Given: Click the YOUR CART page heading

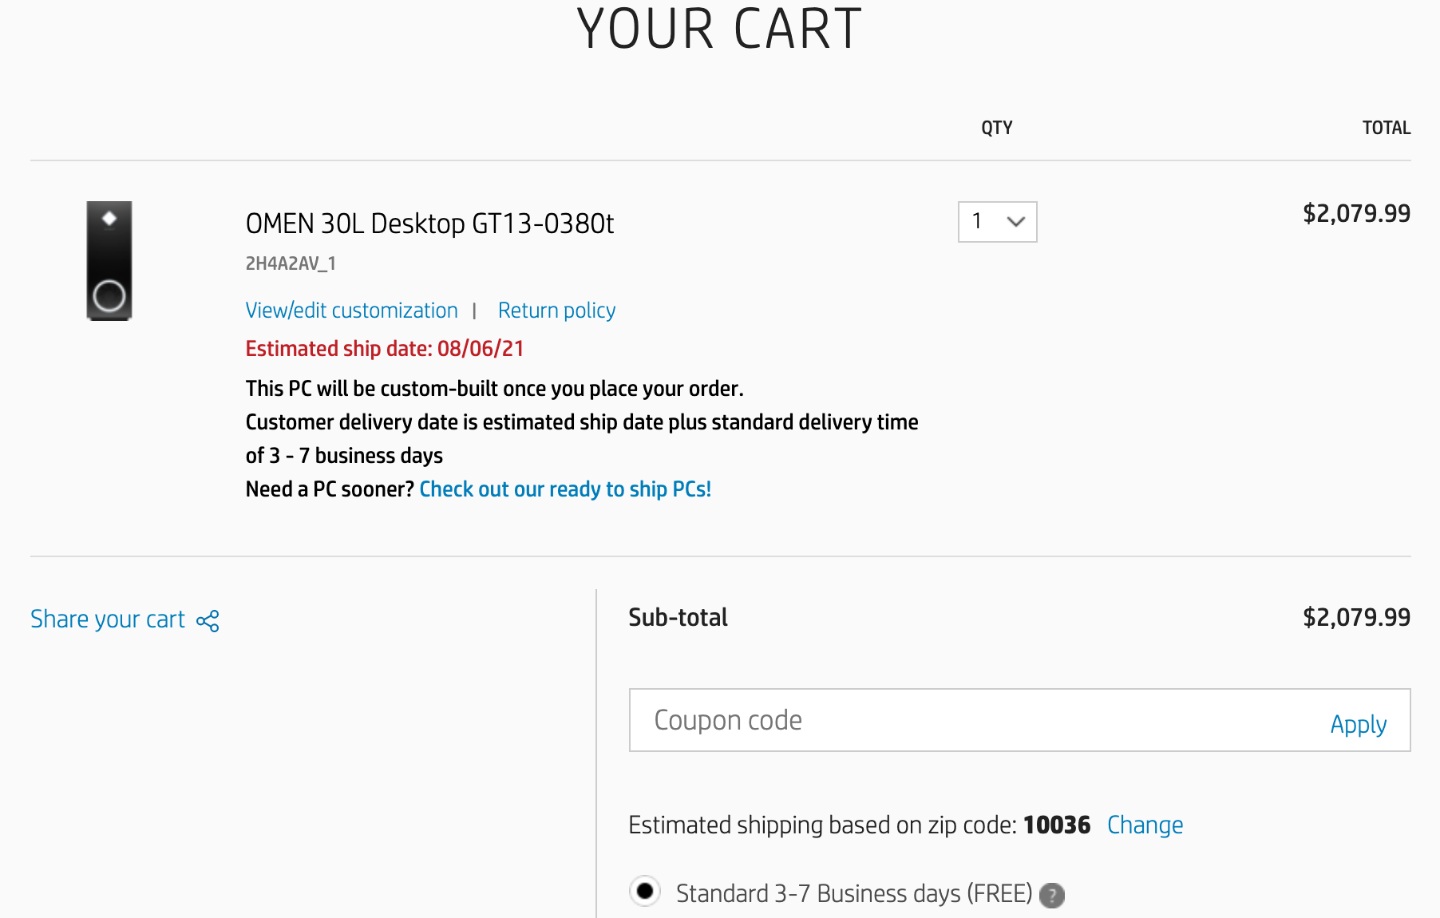Looking at the screenshot, I should (x=719, y=29).
